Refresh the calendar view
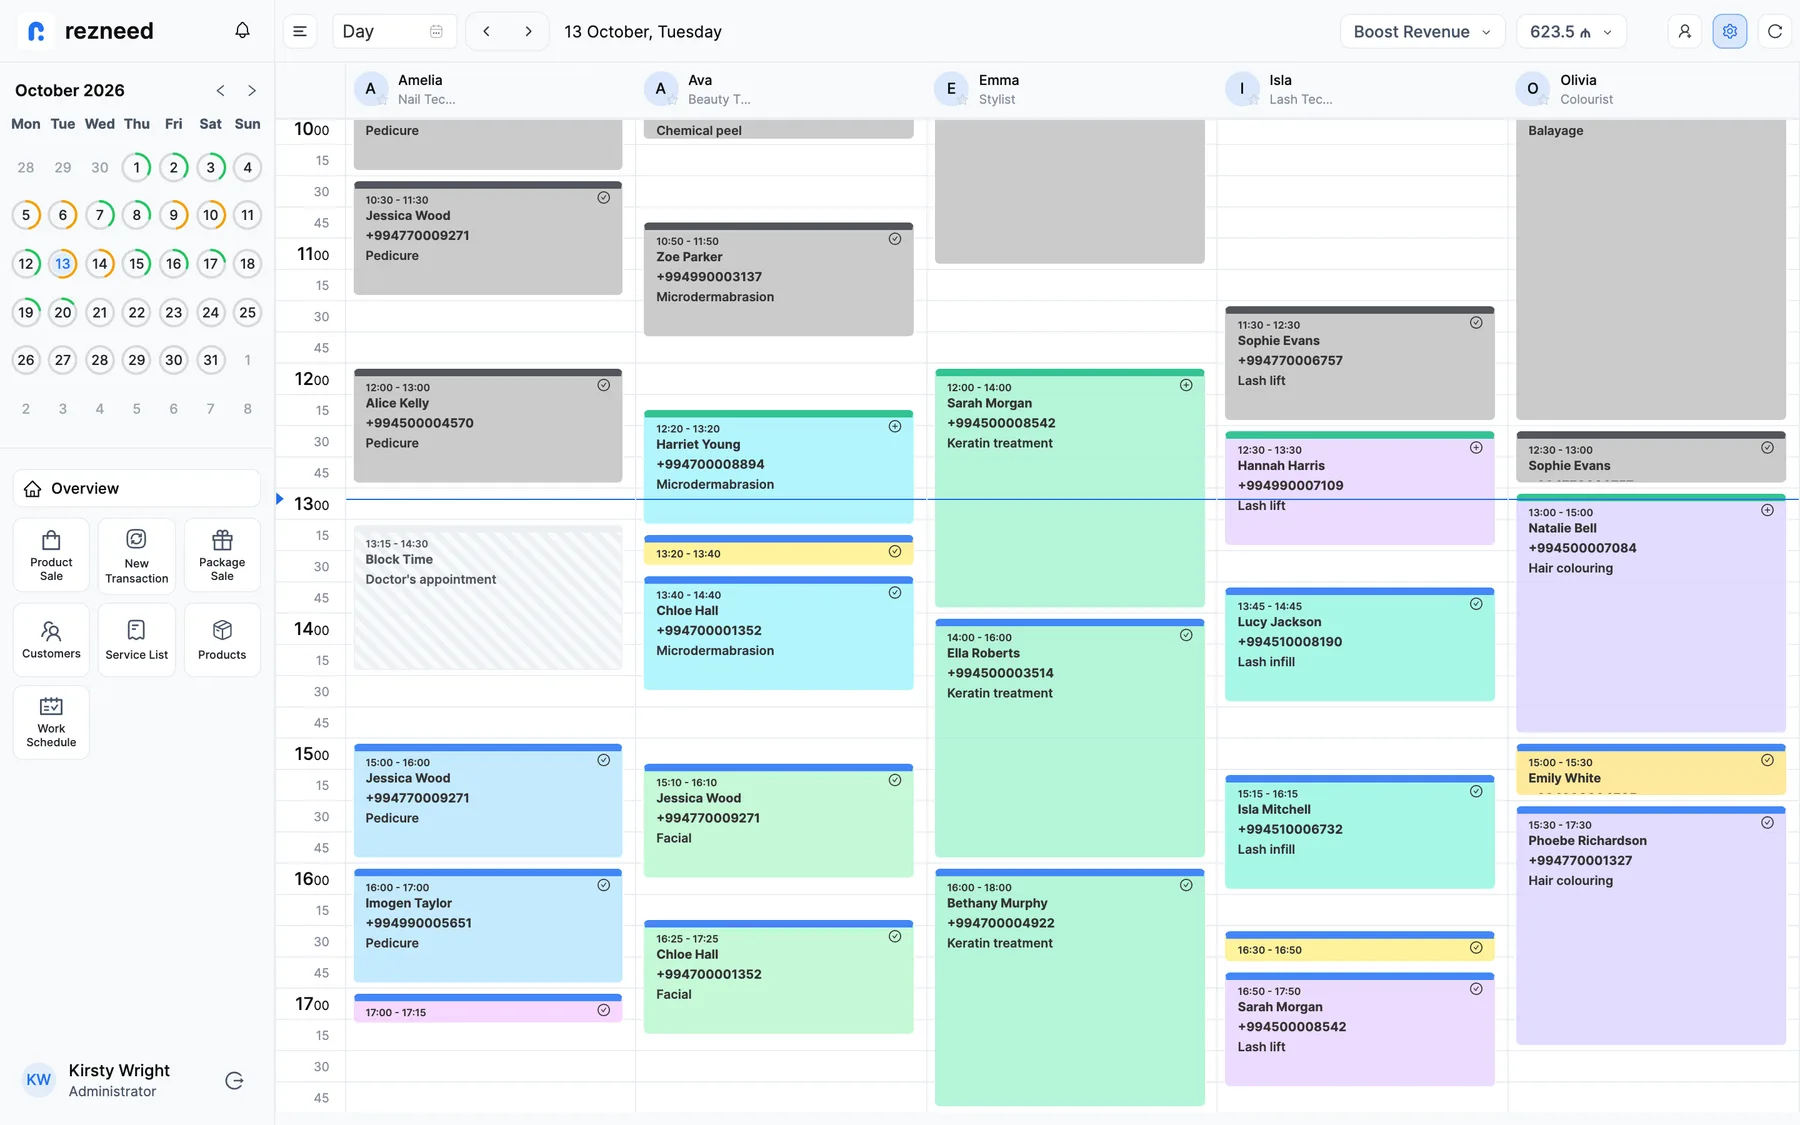The width and height of the screenshot is (1800, 1125). coord(1775,31)
